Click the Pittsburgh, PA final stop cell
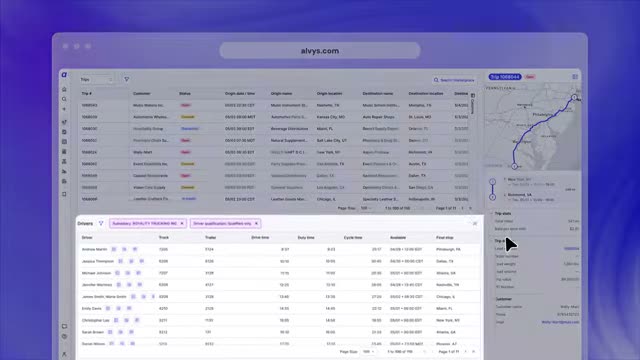This screenshot has height=360, width=640. (448, 249)
